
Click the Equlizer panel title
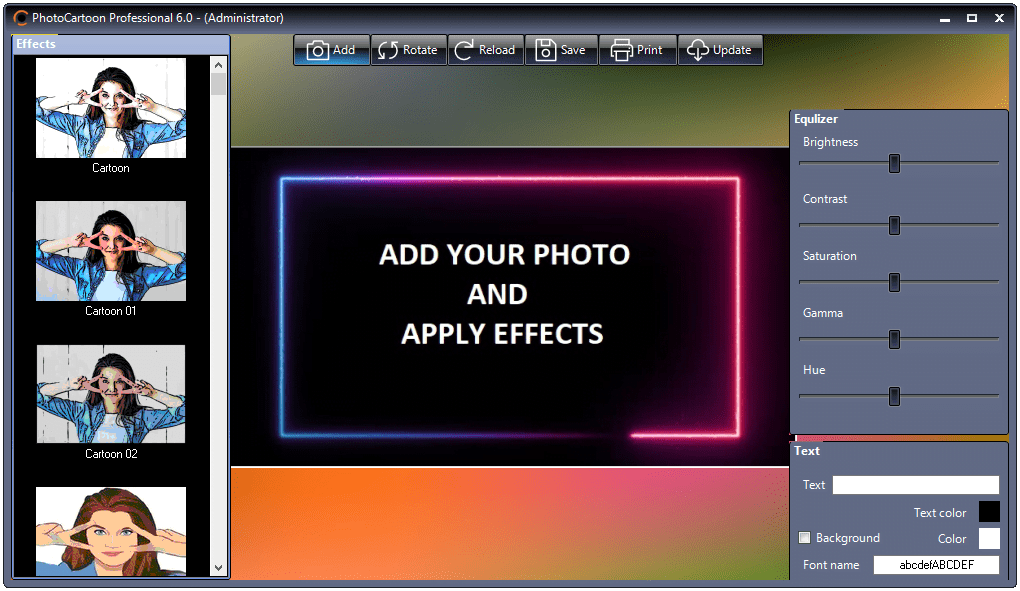[816, 119]
